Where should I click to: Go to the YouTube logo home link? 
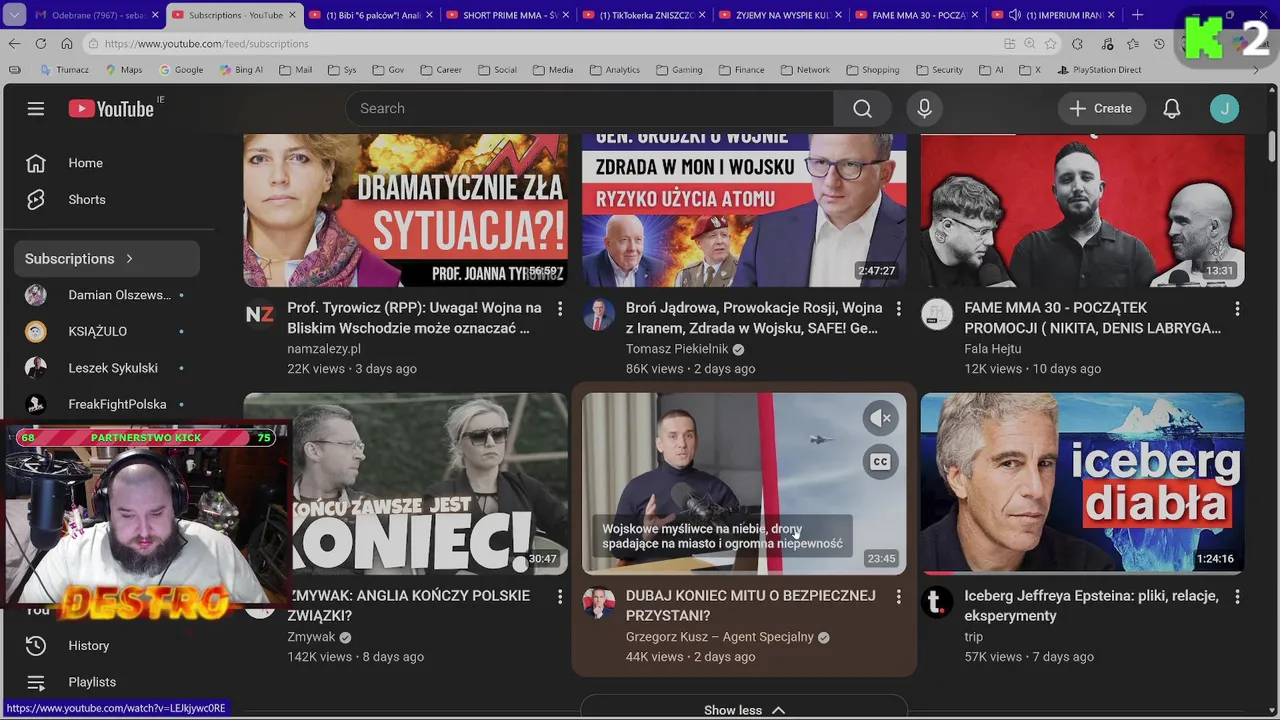[x=111, y=108]
